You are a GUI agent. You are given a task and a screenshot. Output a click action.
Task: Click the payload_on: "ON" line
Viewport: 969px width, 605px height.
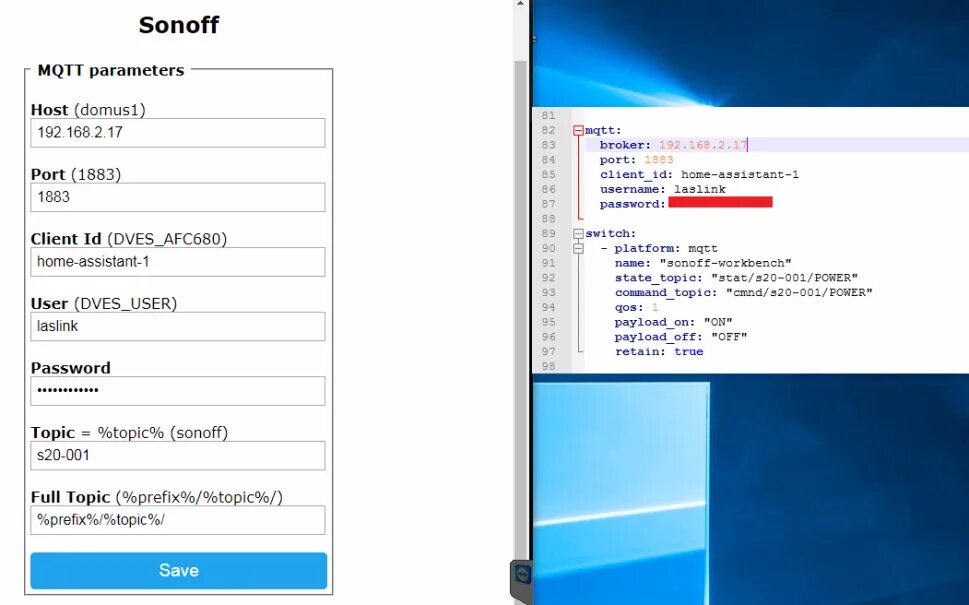(x=674, y=322)
